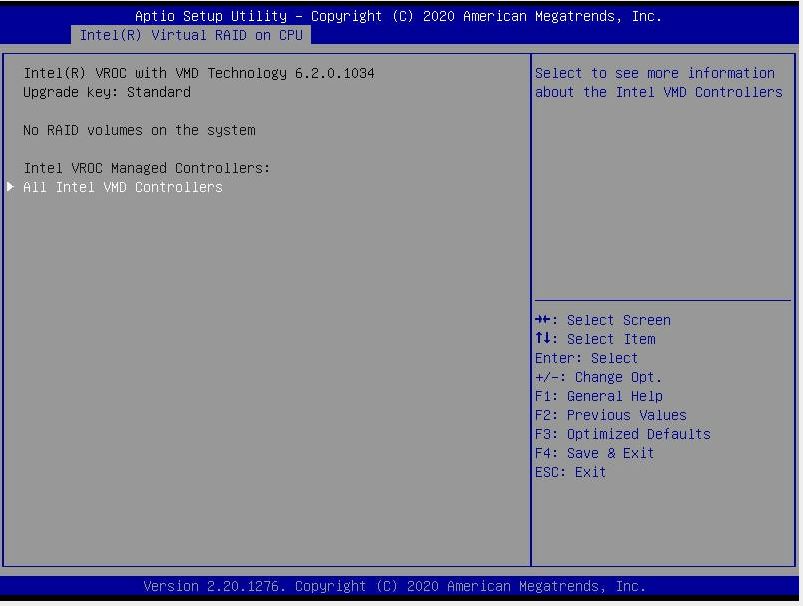Viewport: 803px width, 606px height.
Task: Click the 'F1: General Help' hint
Action: (x=599, y=396)
